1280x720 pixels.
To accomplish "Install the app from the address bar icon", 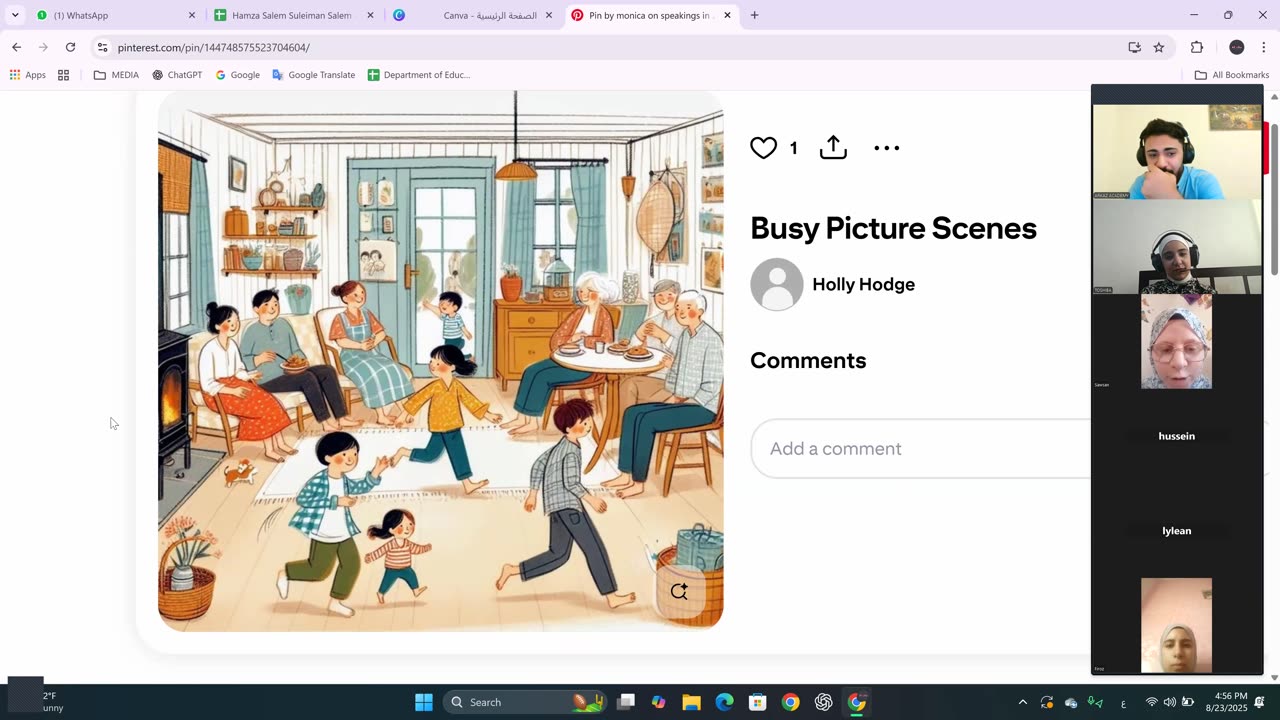I will (x=1134, y=47).
